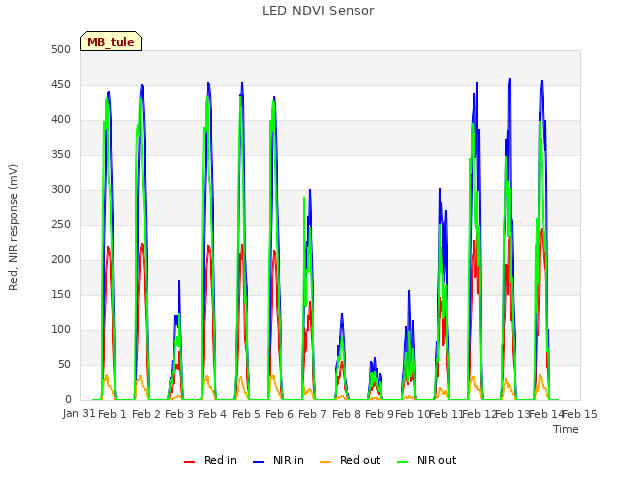Click the Feb 5 x-axis tick label
Screen dimensions: 640x480
246,414
